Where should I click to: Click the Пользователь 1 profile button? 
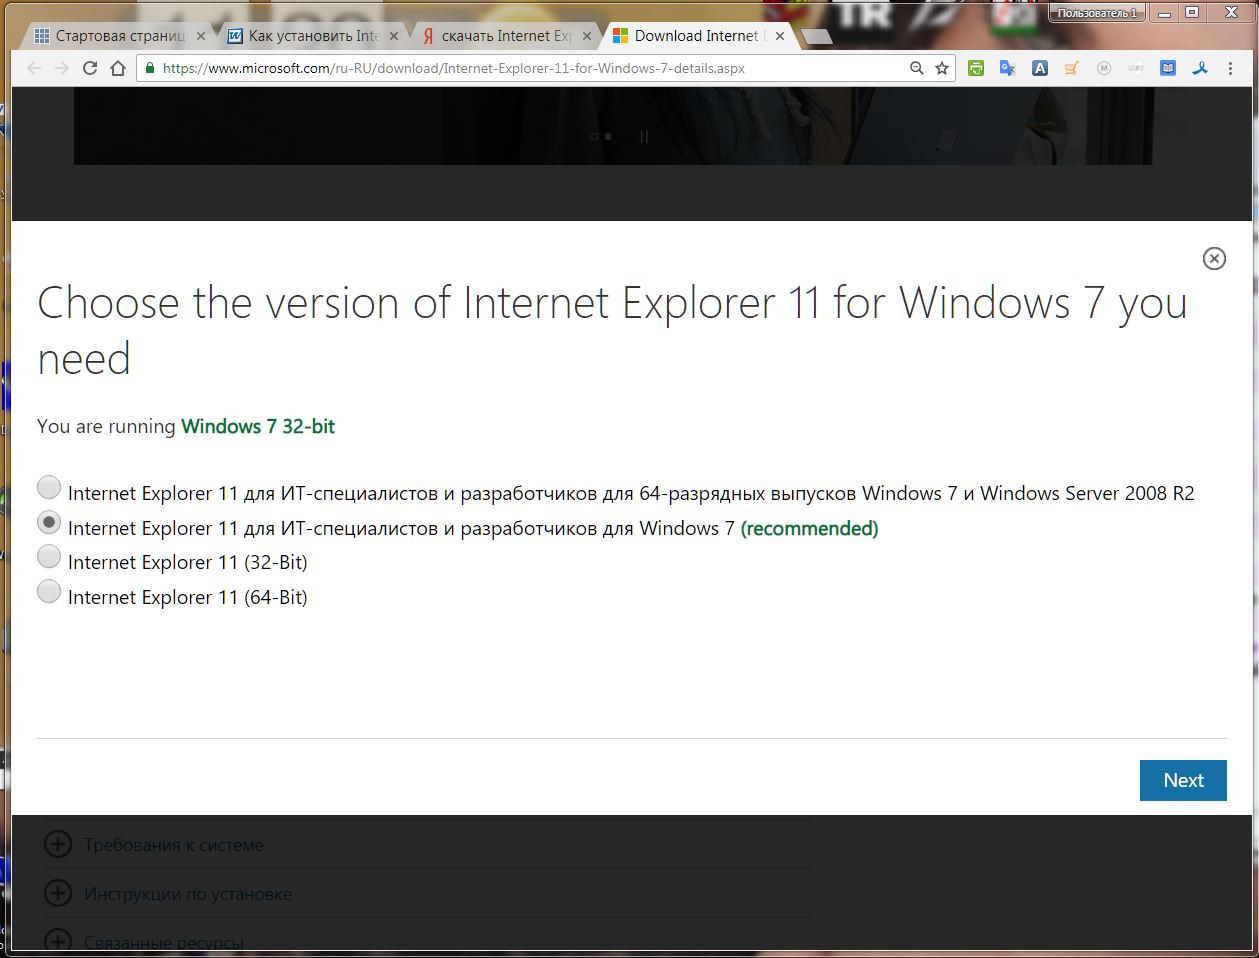point(1095,13)
